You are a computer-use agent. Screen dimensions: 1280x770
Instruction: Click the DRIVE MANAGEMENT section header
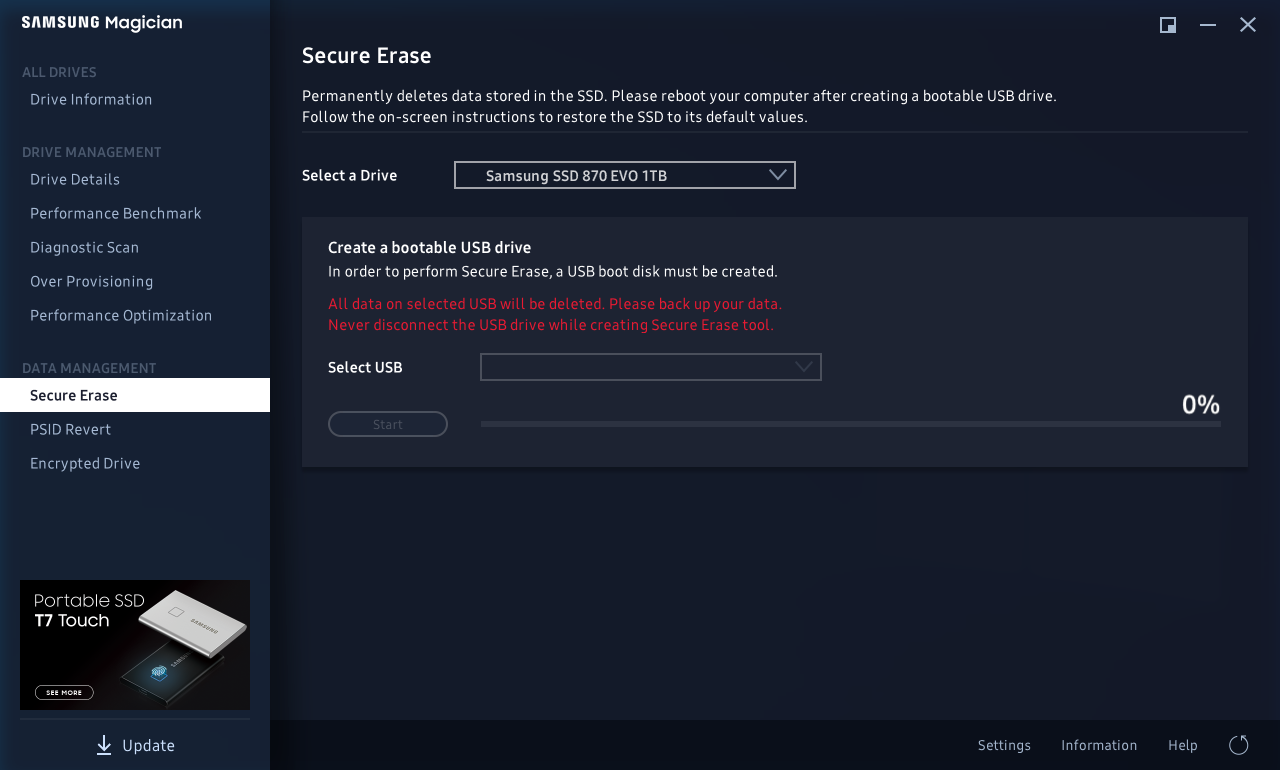click(92, 152)
